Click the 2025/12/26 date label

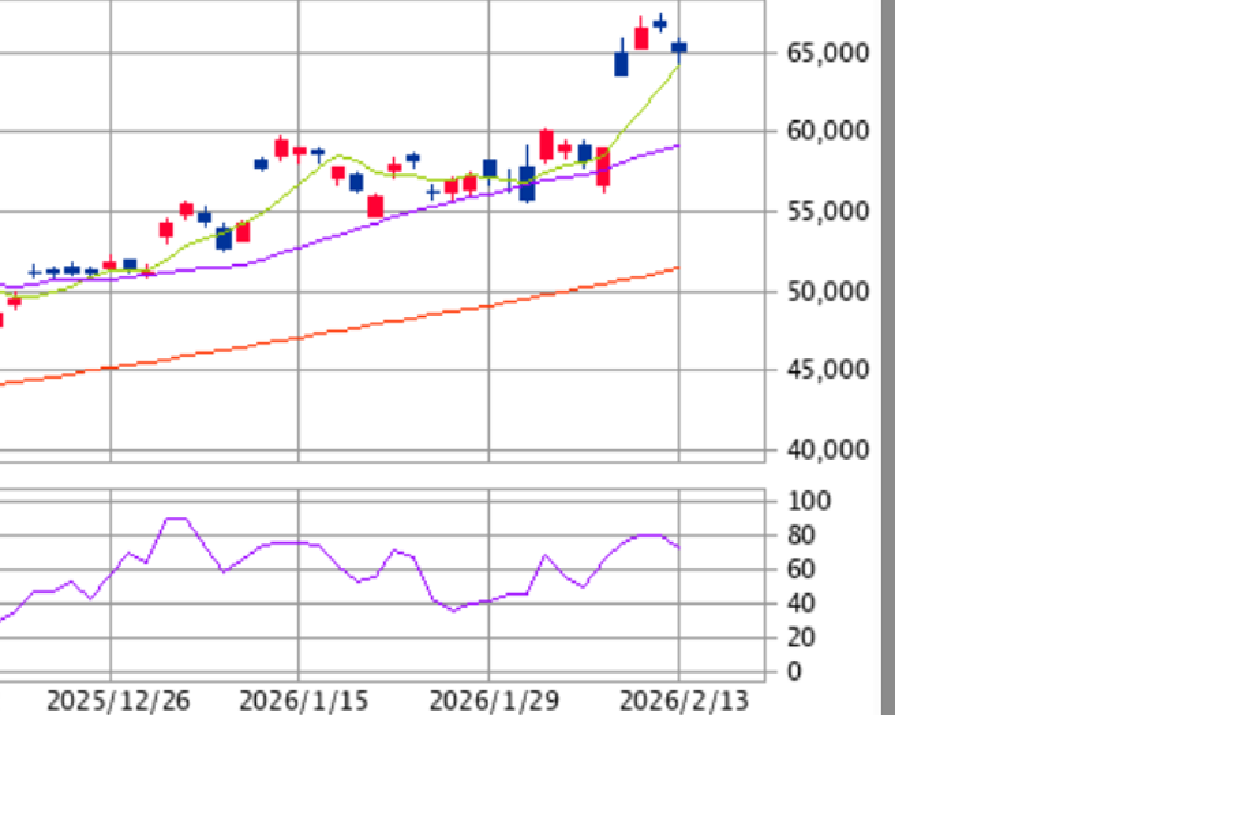pyautogui.click(x=118, y=701)
